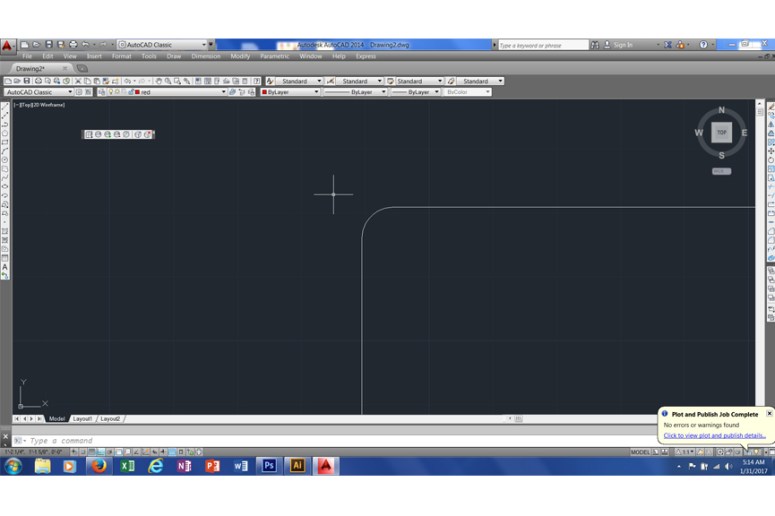Open Autodesk Exchange Apps icon in title bar
Screen dimensions: 775x516
pos(668,45)
